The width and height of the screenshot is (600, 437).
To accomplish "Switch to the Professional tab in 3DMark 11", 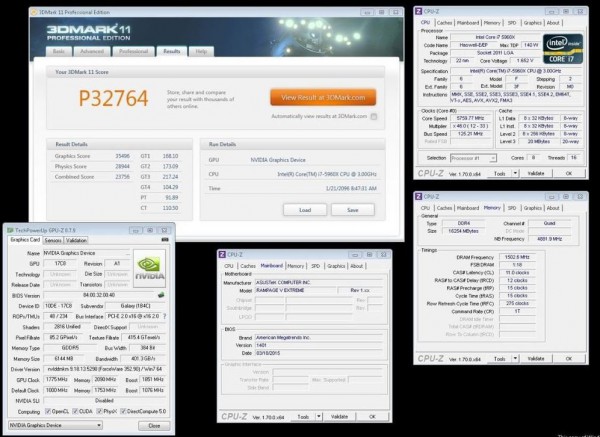I will point(133,51).
